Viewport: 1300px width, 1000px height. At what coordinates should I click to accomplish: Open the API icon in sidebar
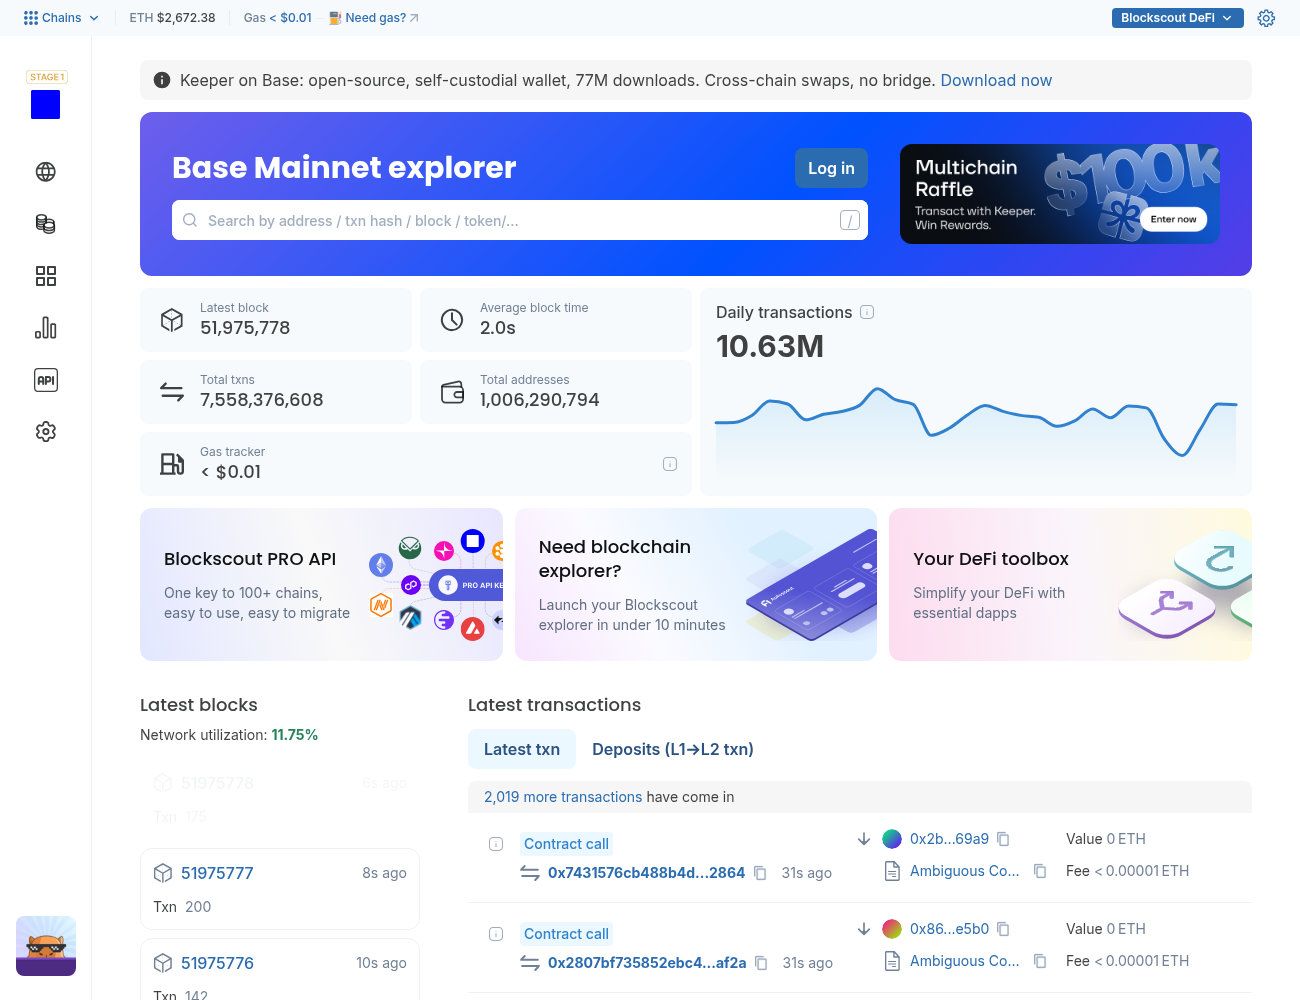click(x=46, y=380)
